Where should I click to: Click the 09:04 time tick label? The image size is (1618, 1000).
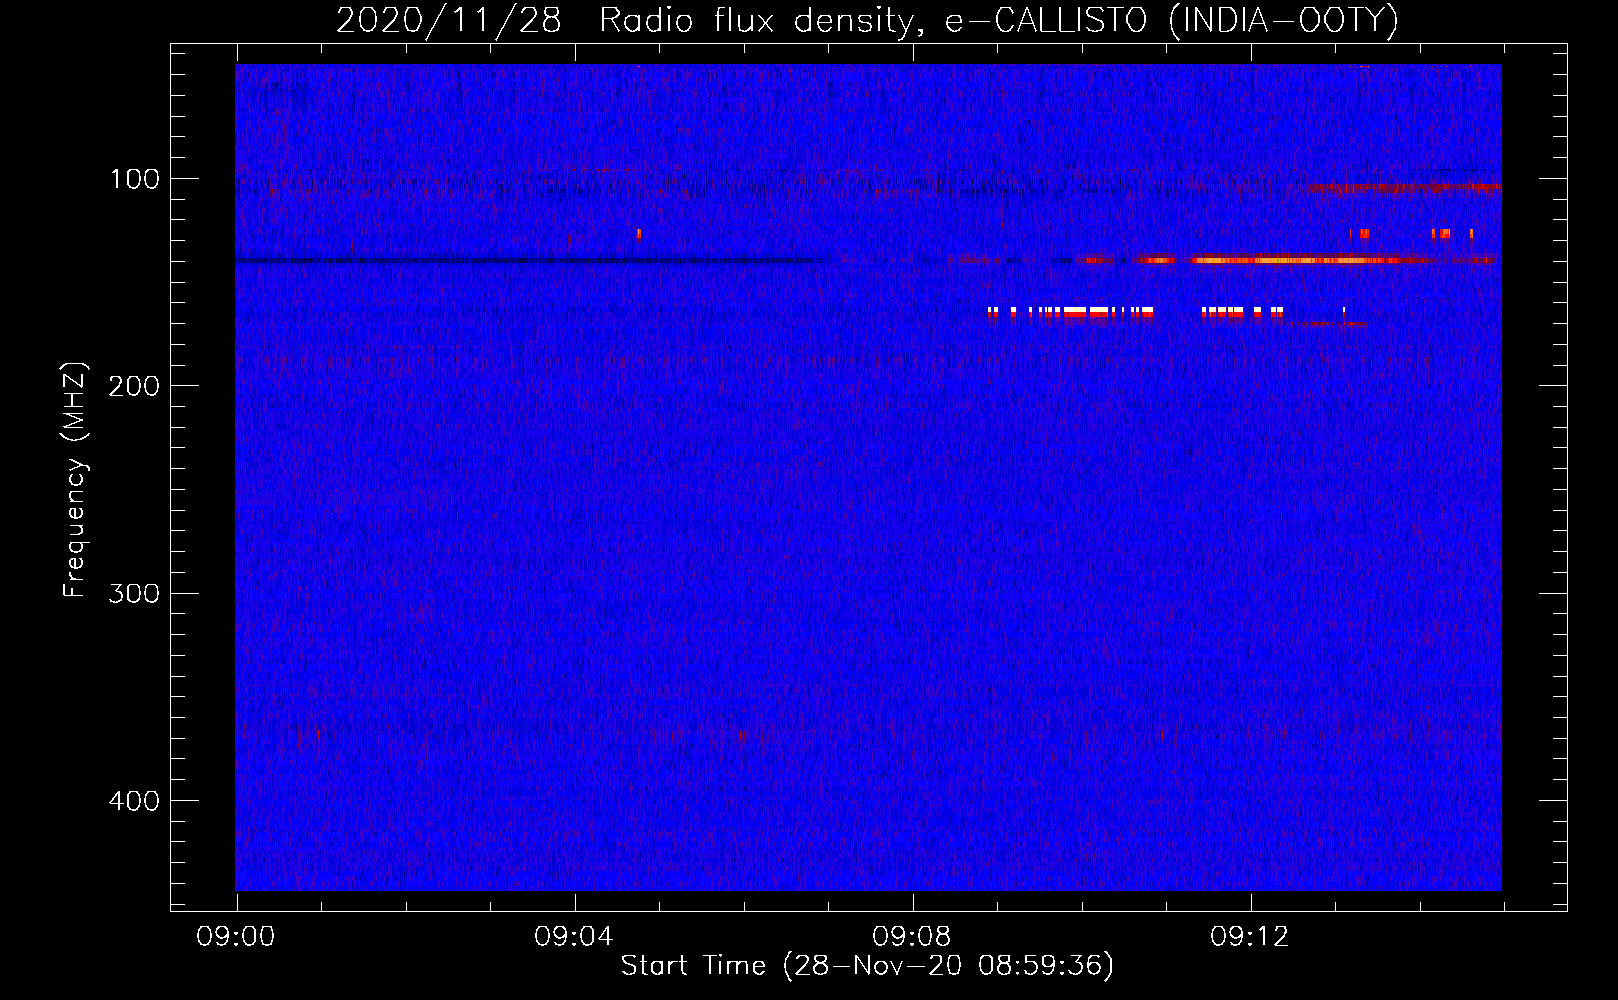click(x=574, y=937)
